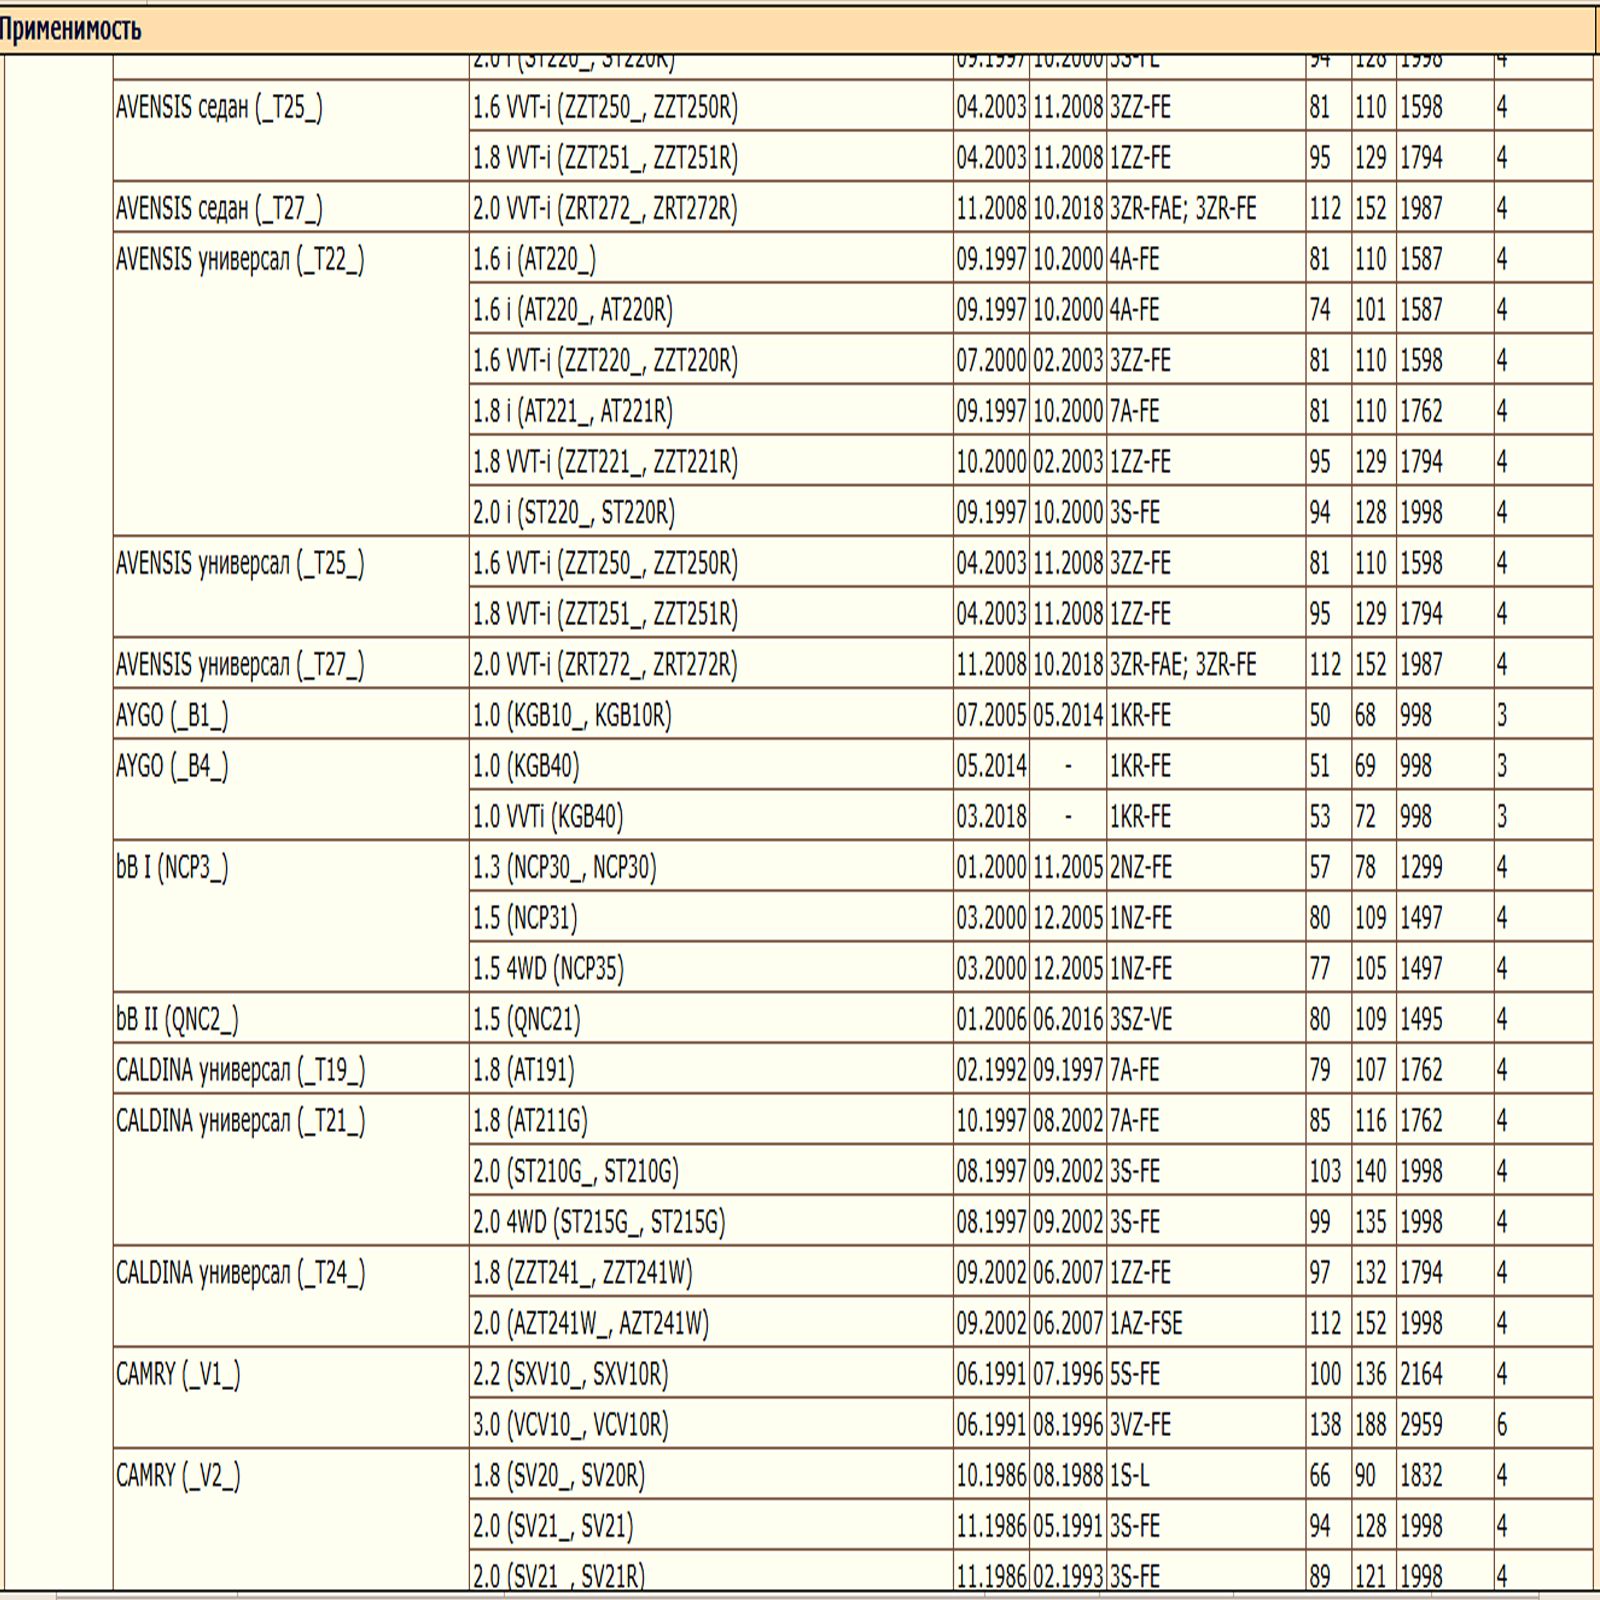The height and width of the screenshot is (1600, 1600).
Task: Select the CAMRY (_V1_) model cell
Action: (x=178, y=1375)
